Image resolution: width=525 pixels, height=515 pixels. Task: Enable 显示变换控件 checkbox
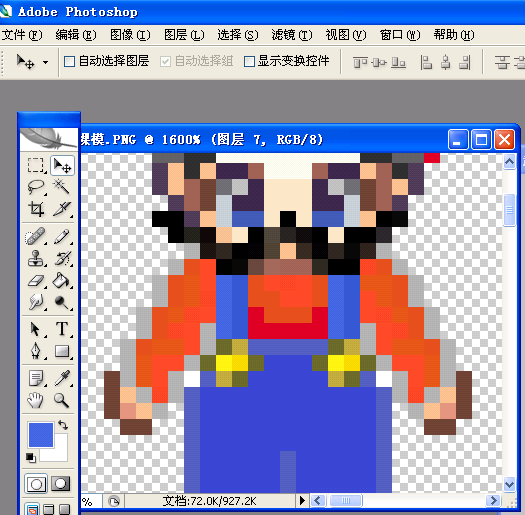tap(249, 61)
